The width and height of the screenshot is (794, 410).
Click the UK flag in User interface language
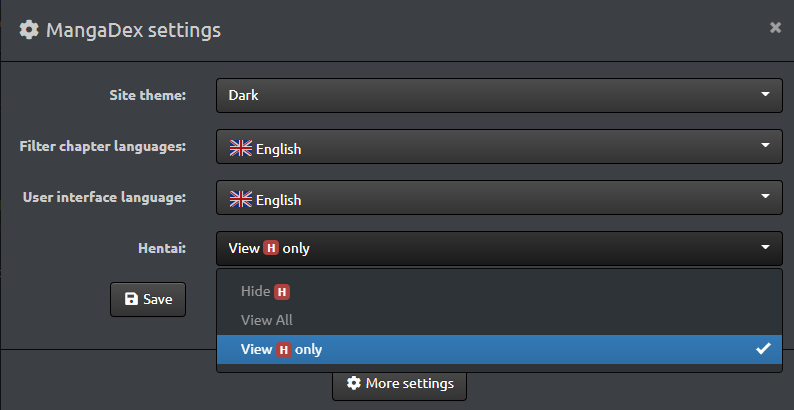pyautogui.click(x=241, y=199)
